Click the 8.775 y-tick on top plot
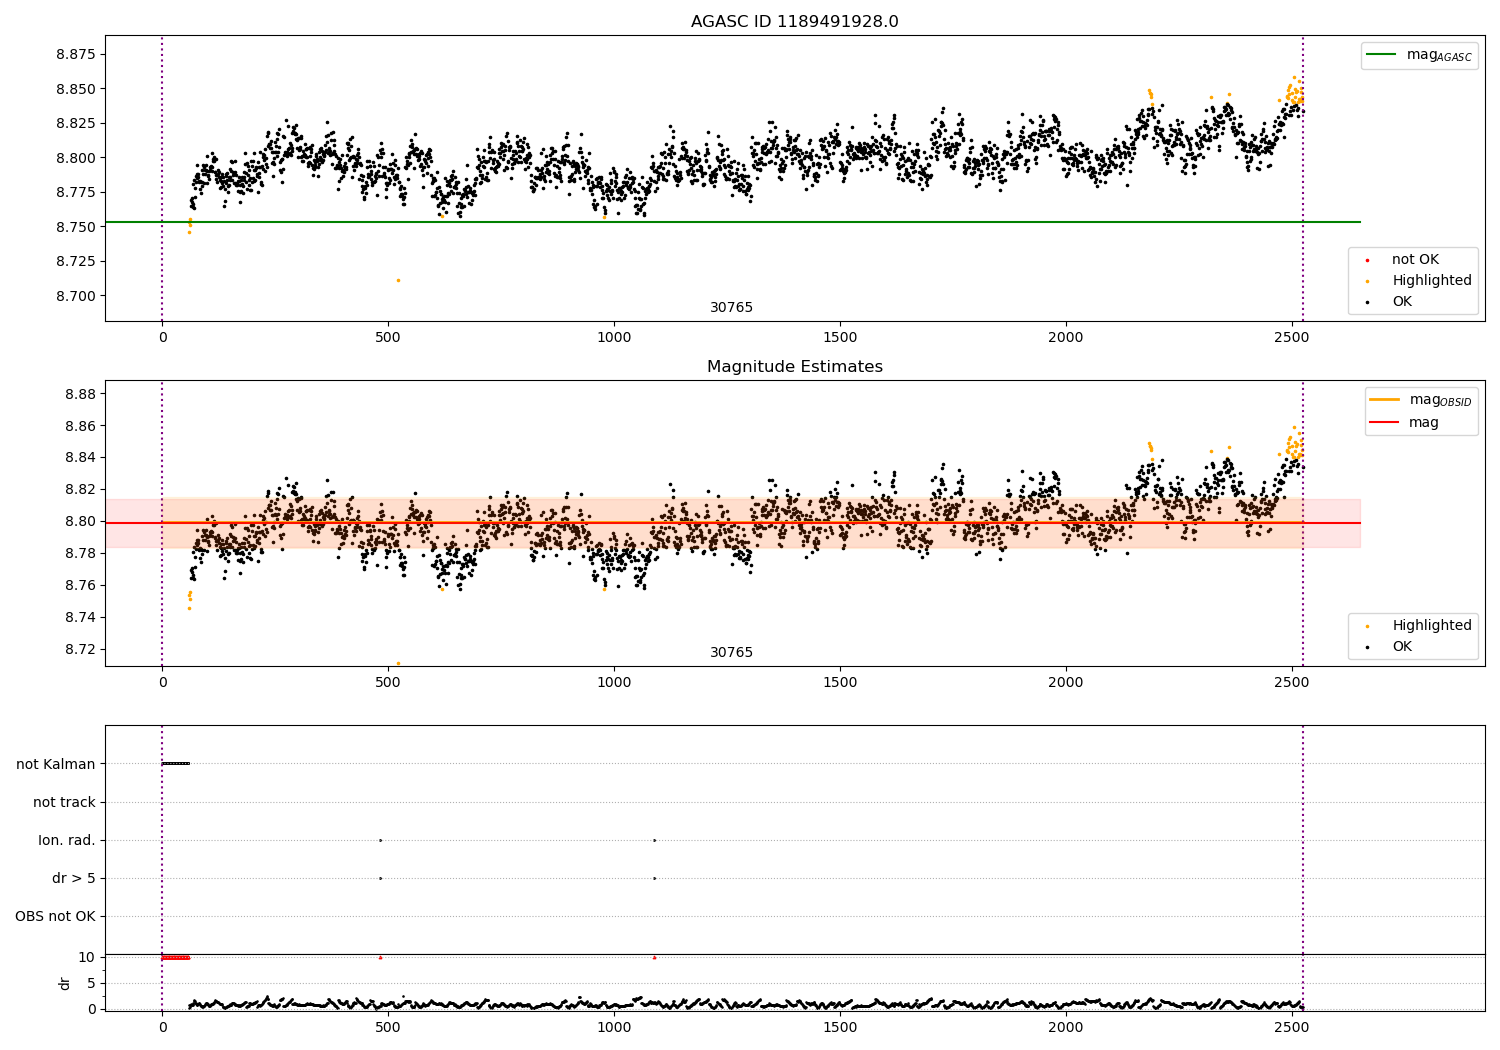Viewport: 1500px width, 1050px height. (76, 193)
